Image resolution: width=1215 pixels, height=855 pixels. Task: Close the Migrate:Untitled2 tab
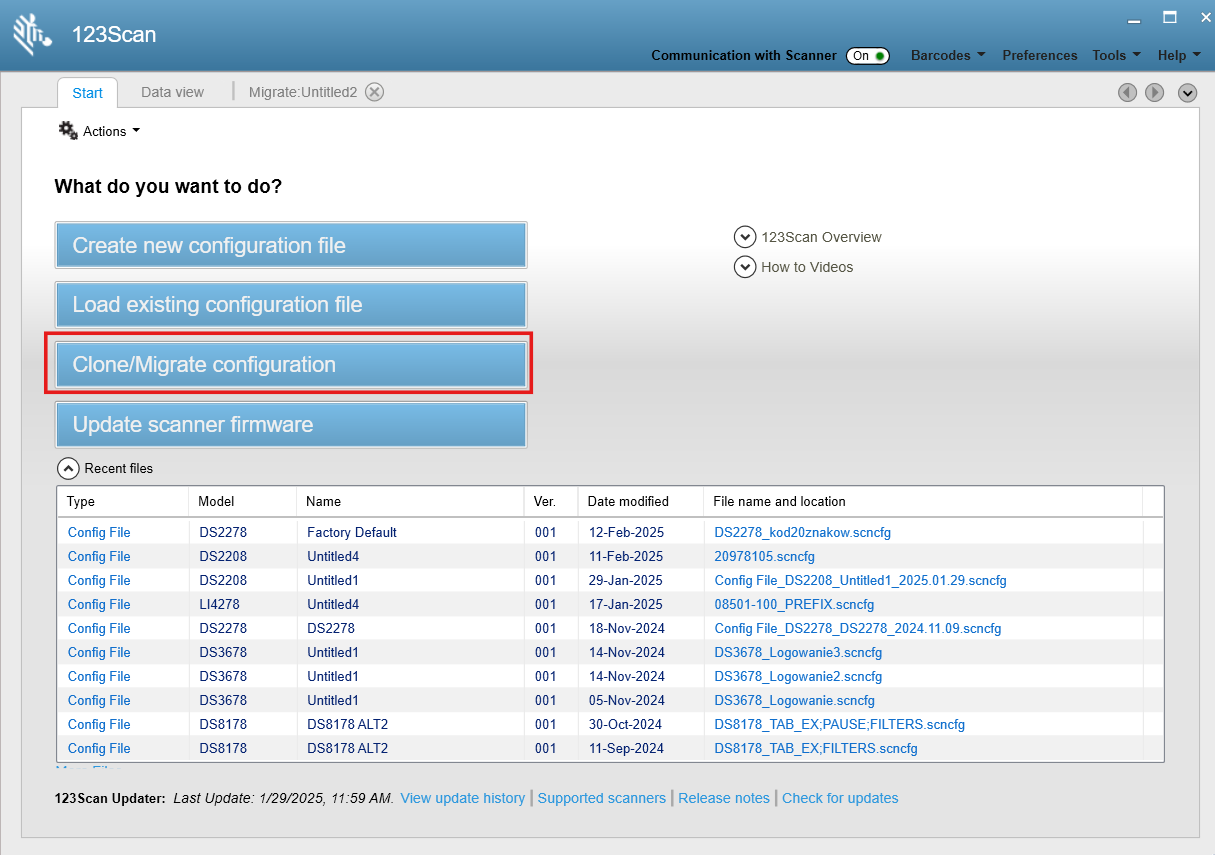click(374, 92)
